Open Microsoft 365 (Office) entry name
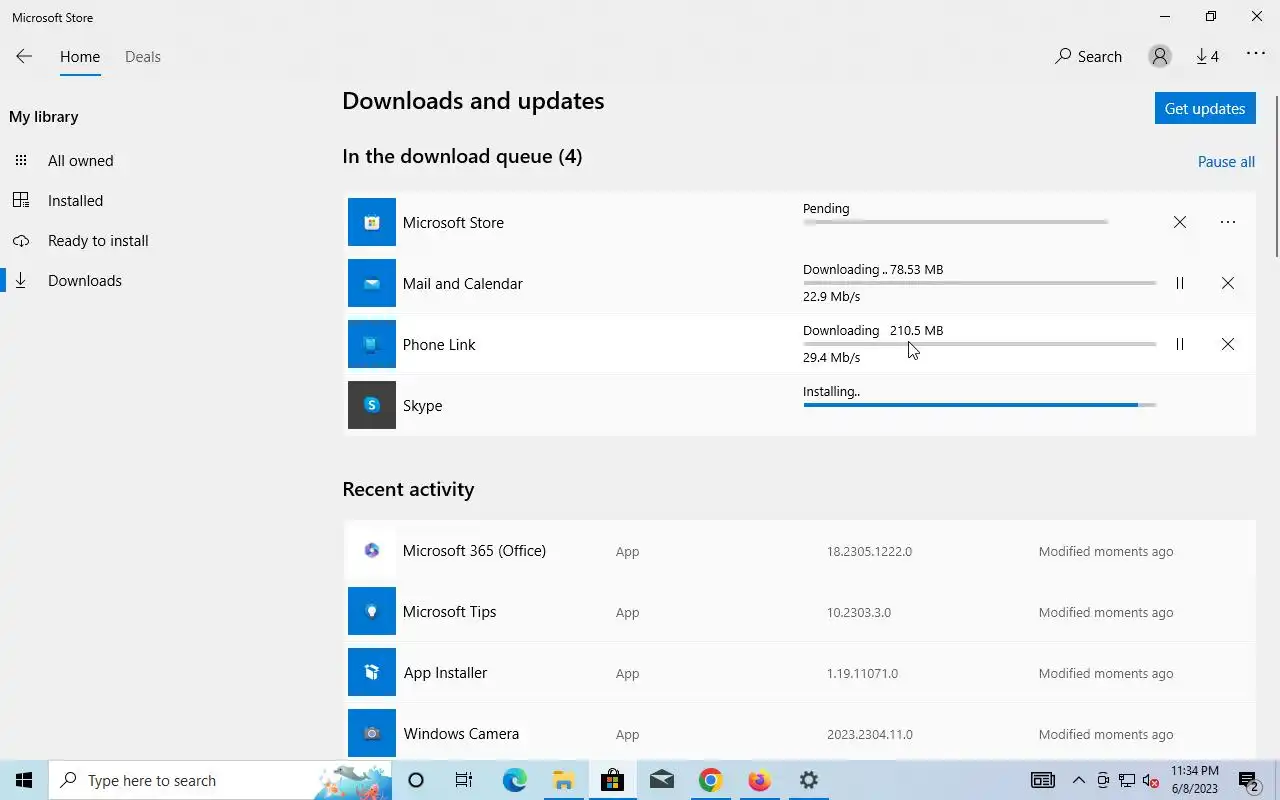This screenshot has height=800, width=1280. coord(474,550)
